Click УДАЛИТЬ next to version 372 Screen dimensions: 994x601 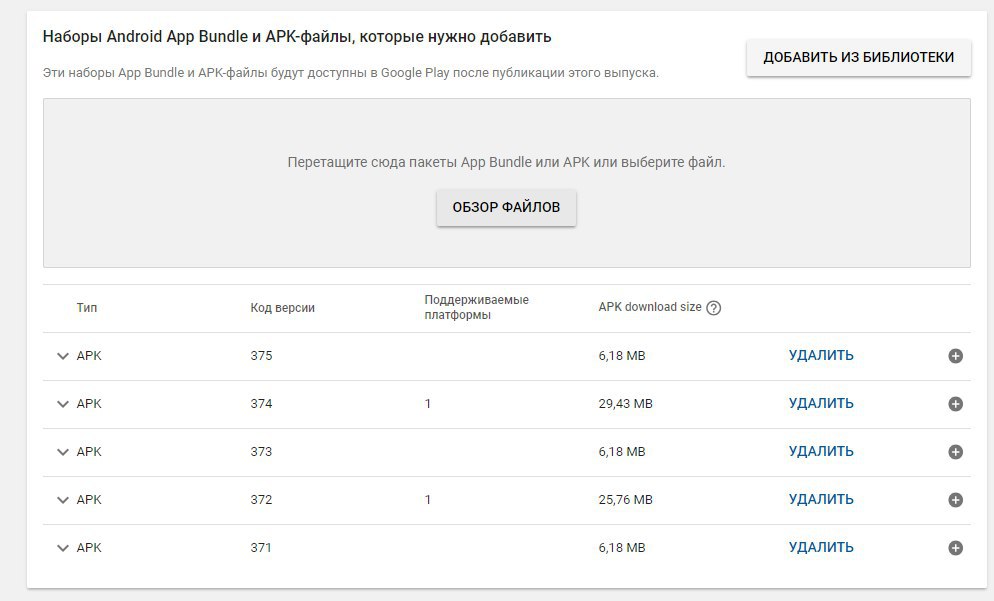[821, 499]
